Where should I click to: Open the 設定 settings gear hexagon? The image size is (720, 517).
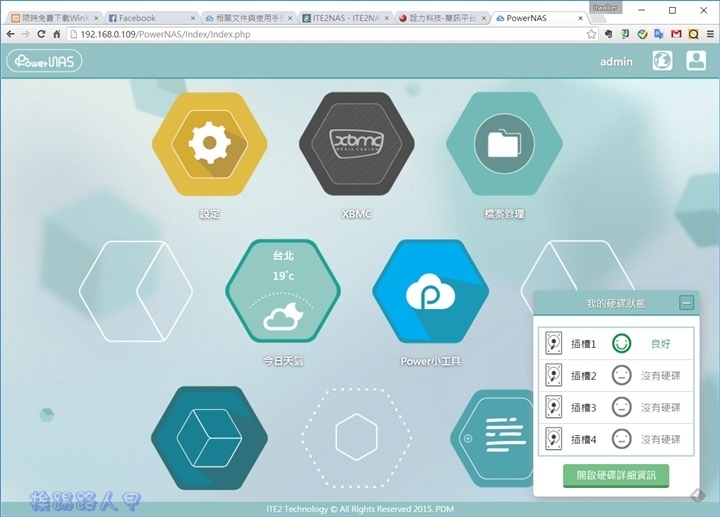click(x=209, y=144)
